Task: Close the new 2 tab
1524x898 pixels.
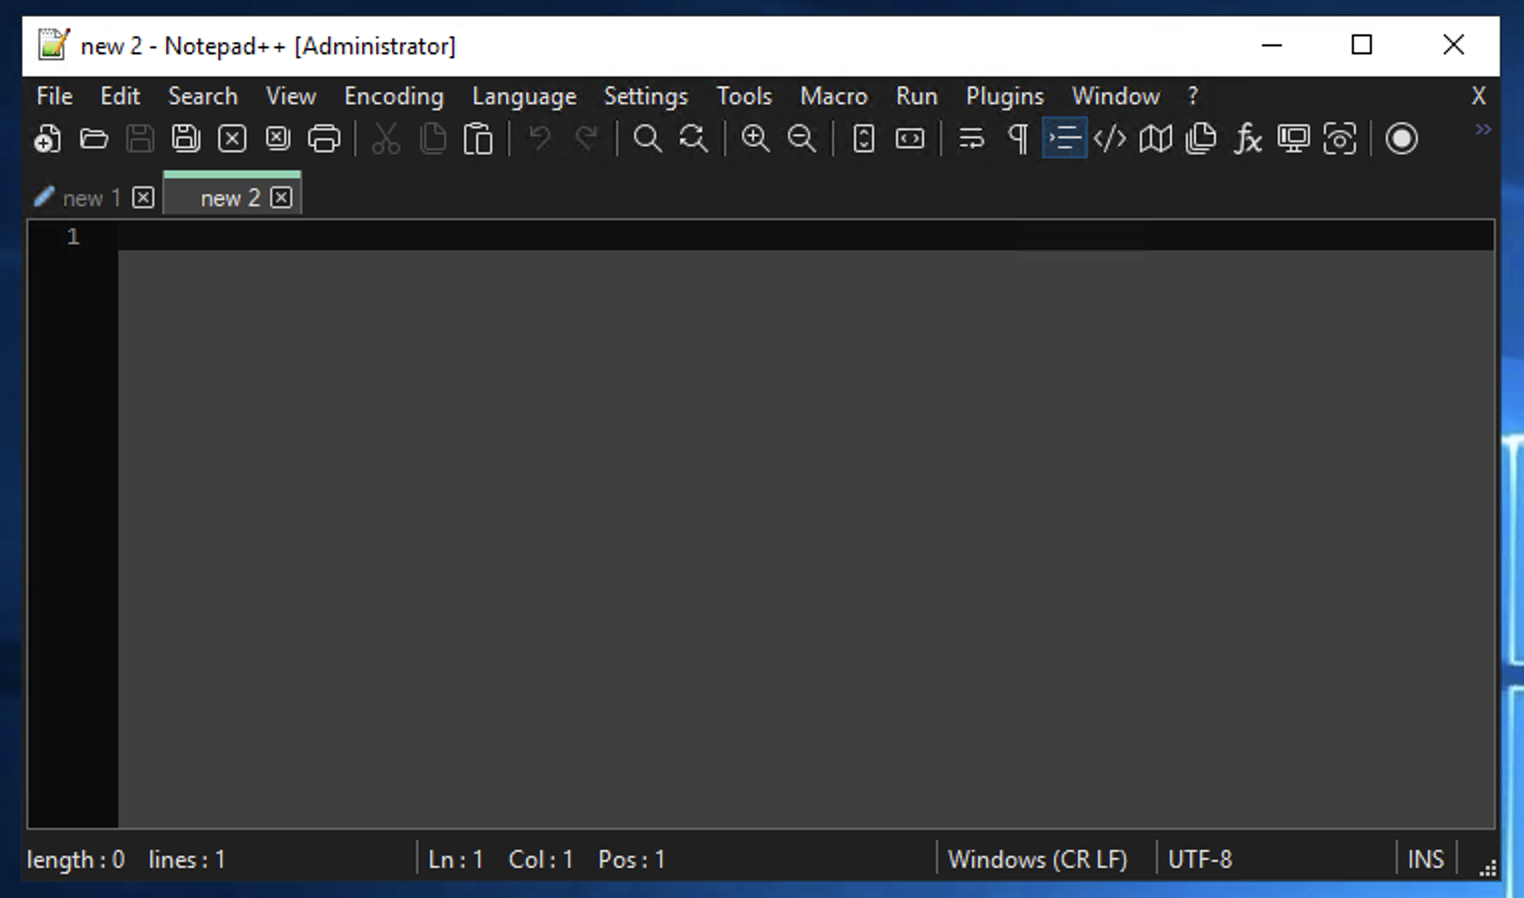Action: pos(282,197)
